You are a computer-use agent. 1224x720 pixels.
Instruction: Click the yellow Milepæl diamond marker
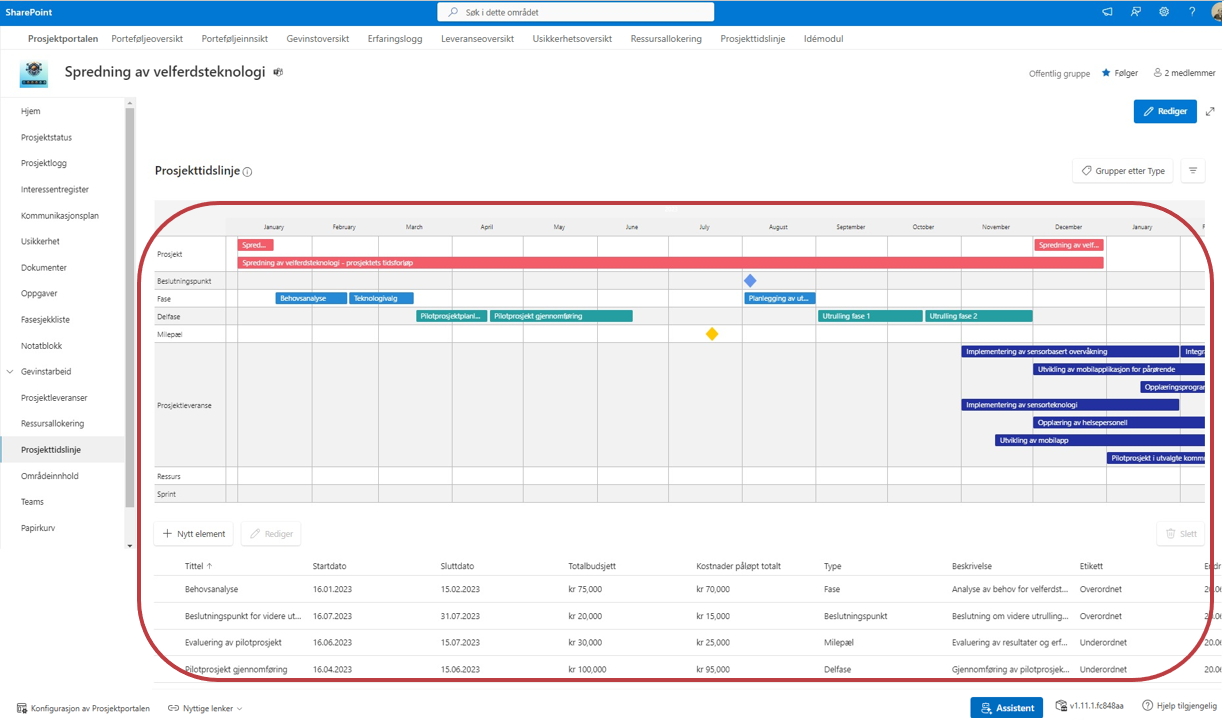[x=712, y=334]
